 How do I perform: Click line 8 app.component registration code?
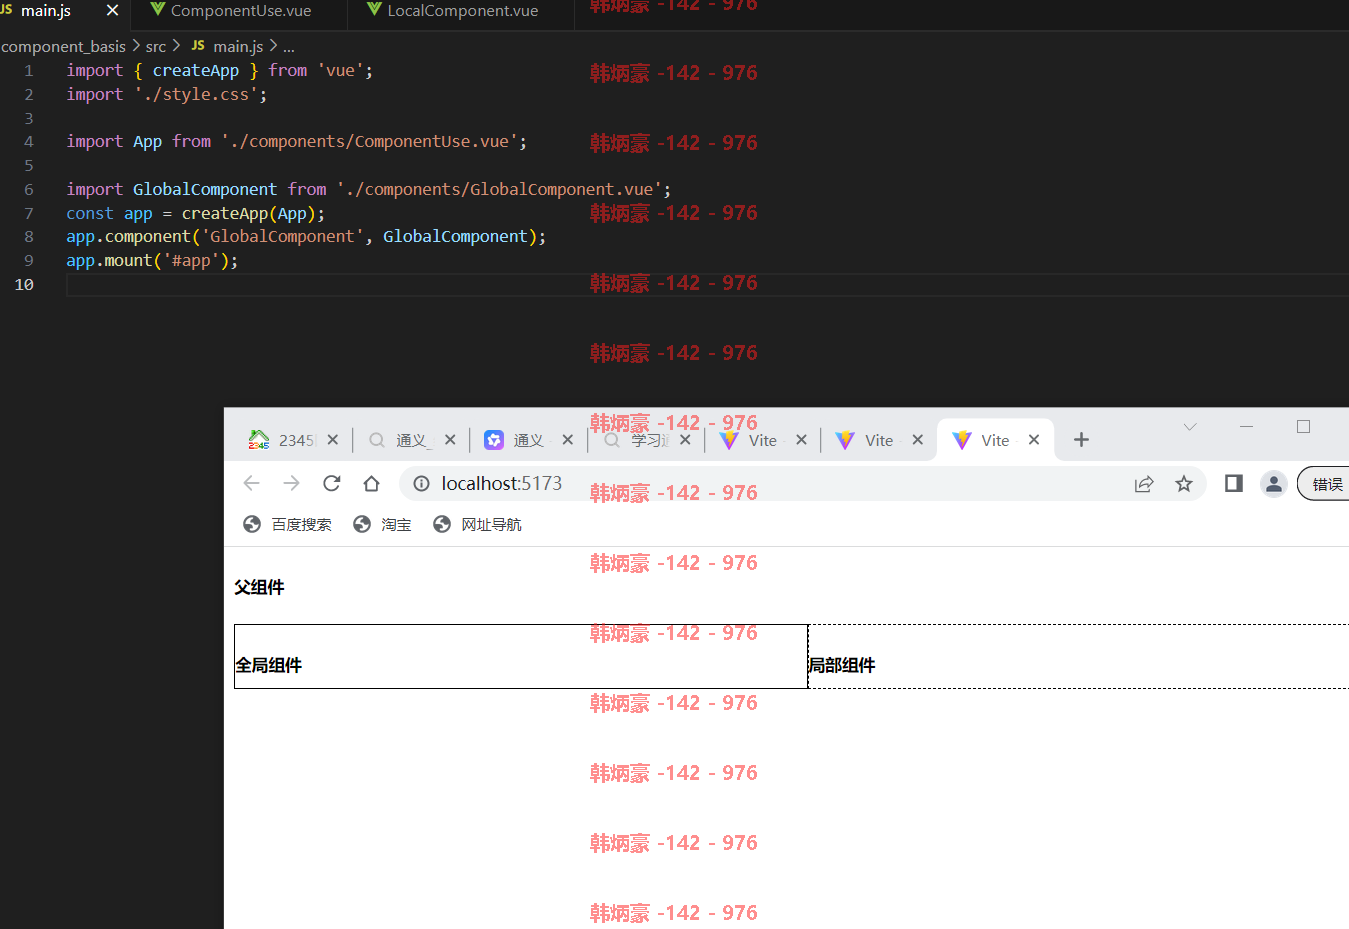point(306,237)
